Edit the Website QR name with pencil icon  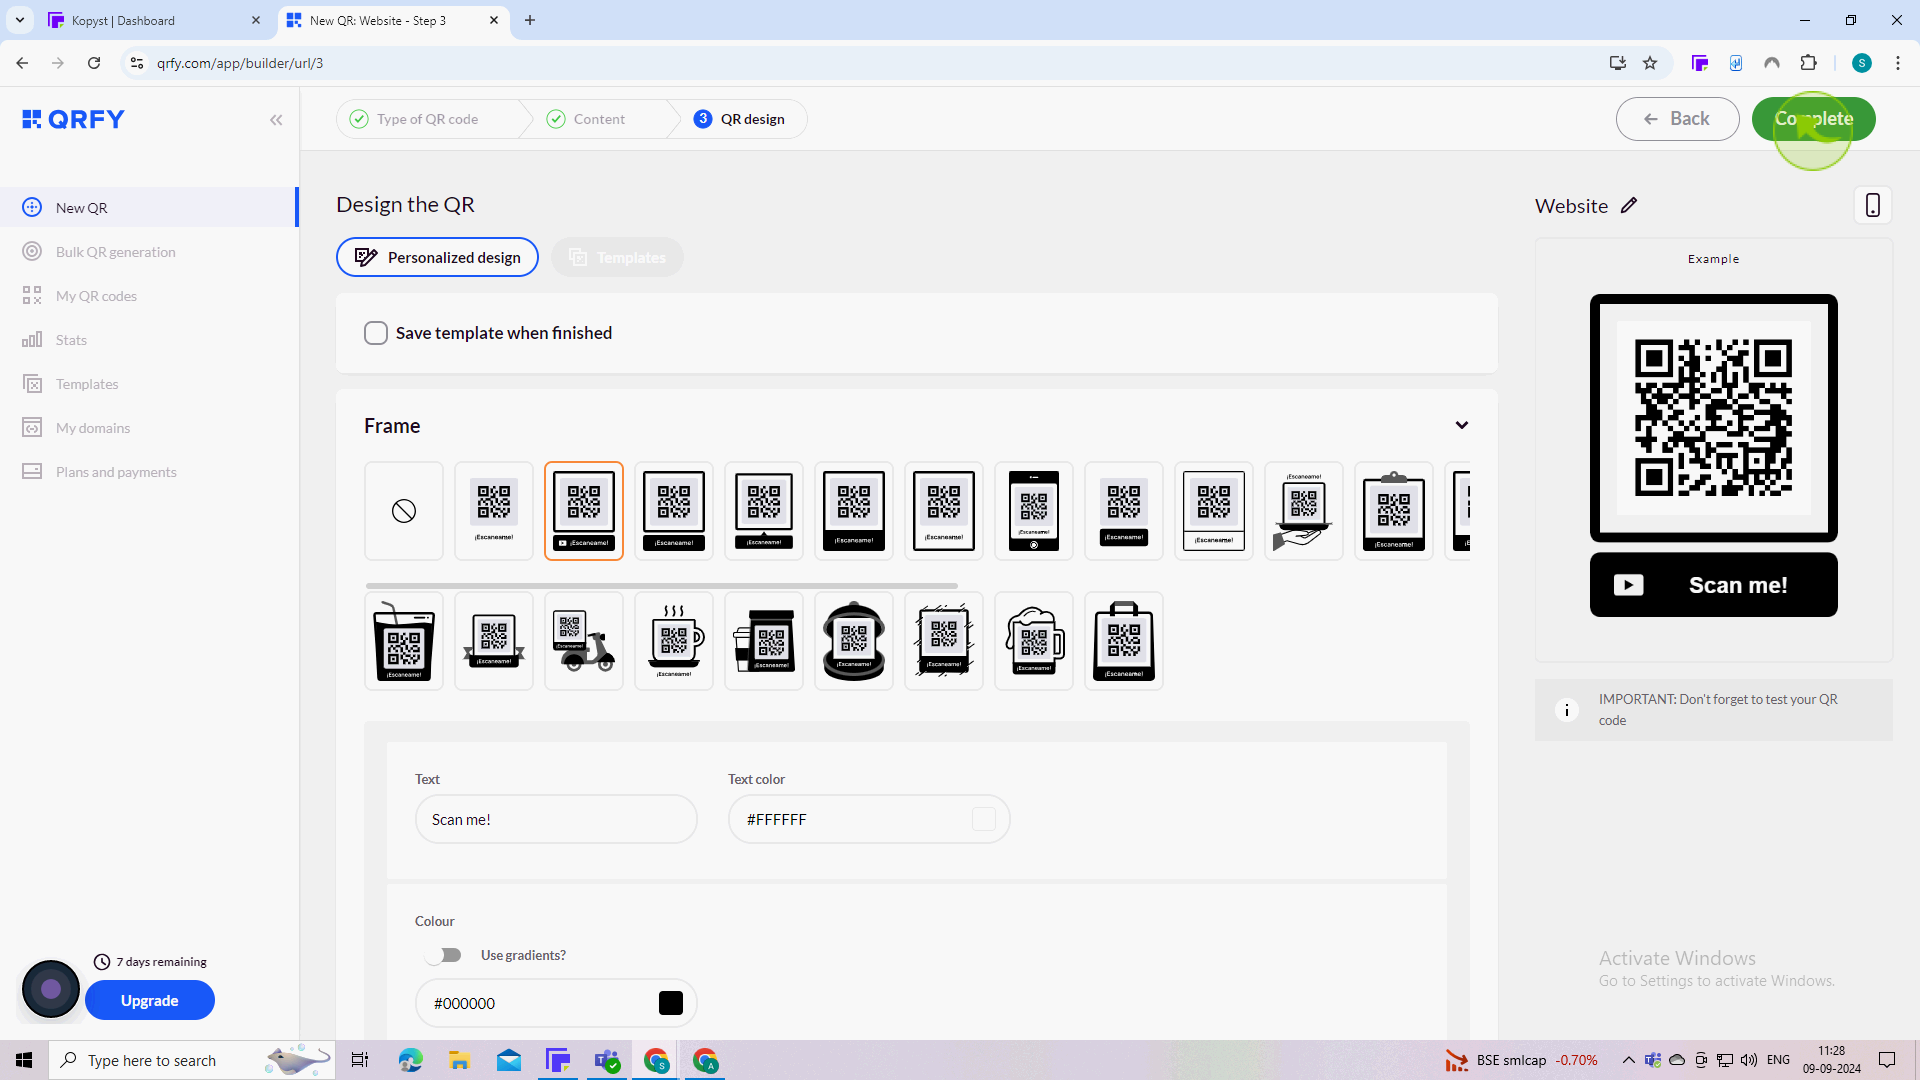(1629, 205)
